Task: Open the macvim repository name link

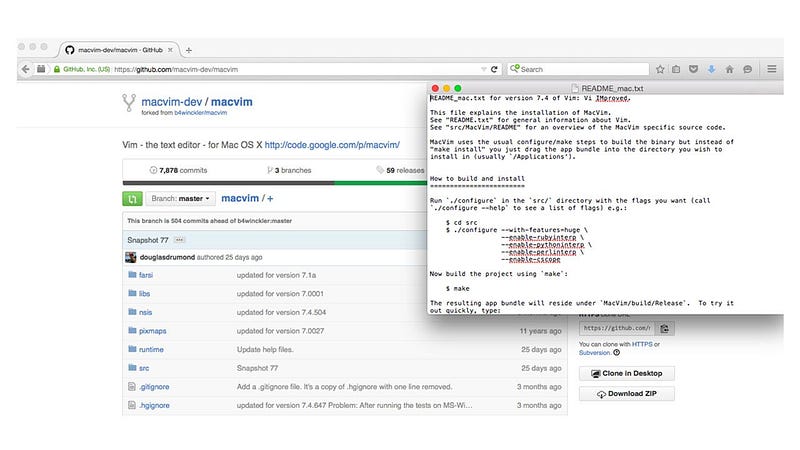Action: pyautogui.click(x=232, y=102)
